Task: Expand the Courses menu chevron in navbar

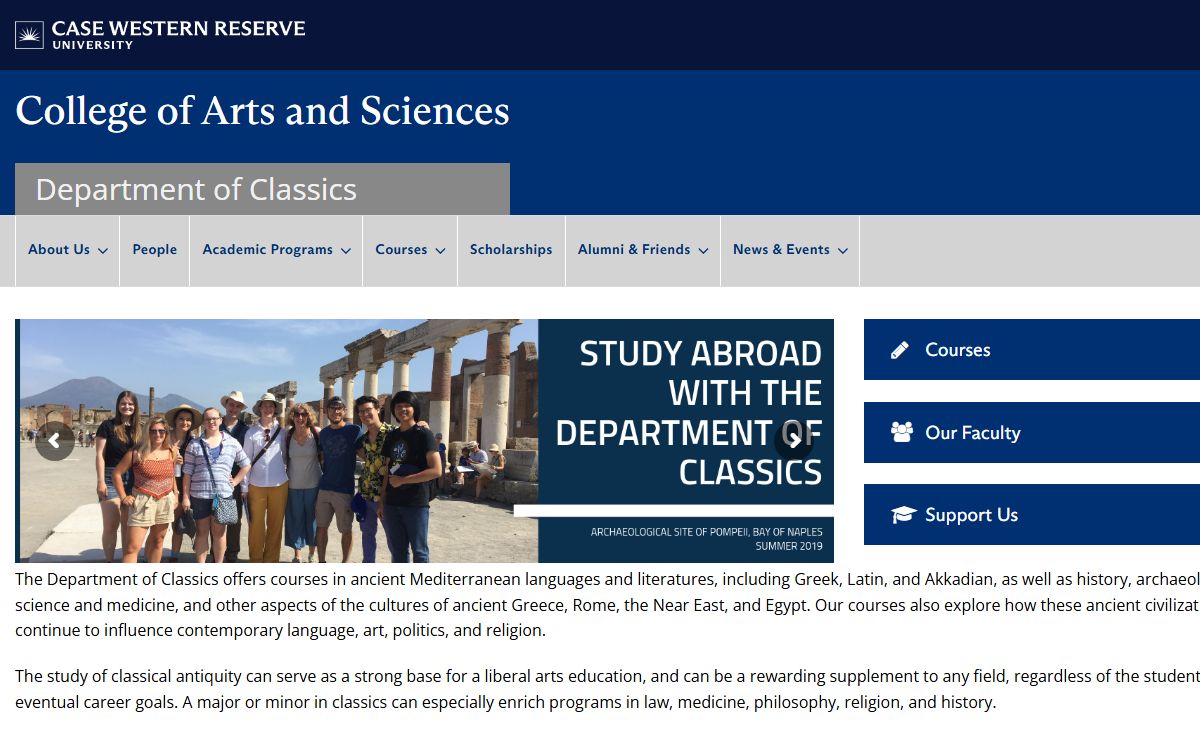Action: click(x=439, y=251)
